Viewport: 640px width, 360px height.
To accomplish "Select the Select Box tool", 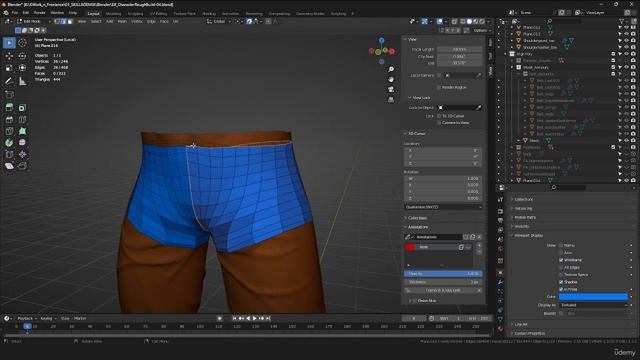I will (x=9, y=42).
